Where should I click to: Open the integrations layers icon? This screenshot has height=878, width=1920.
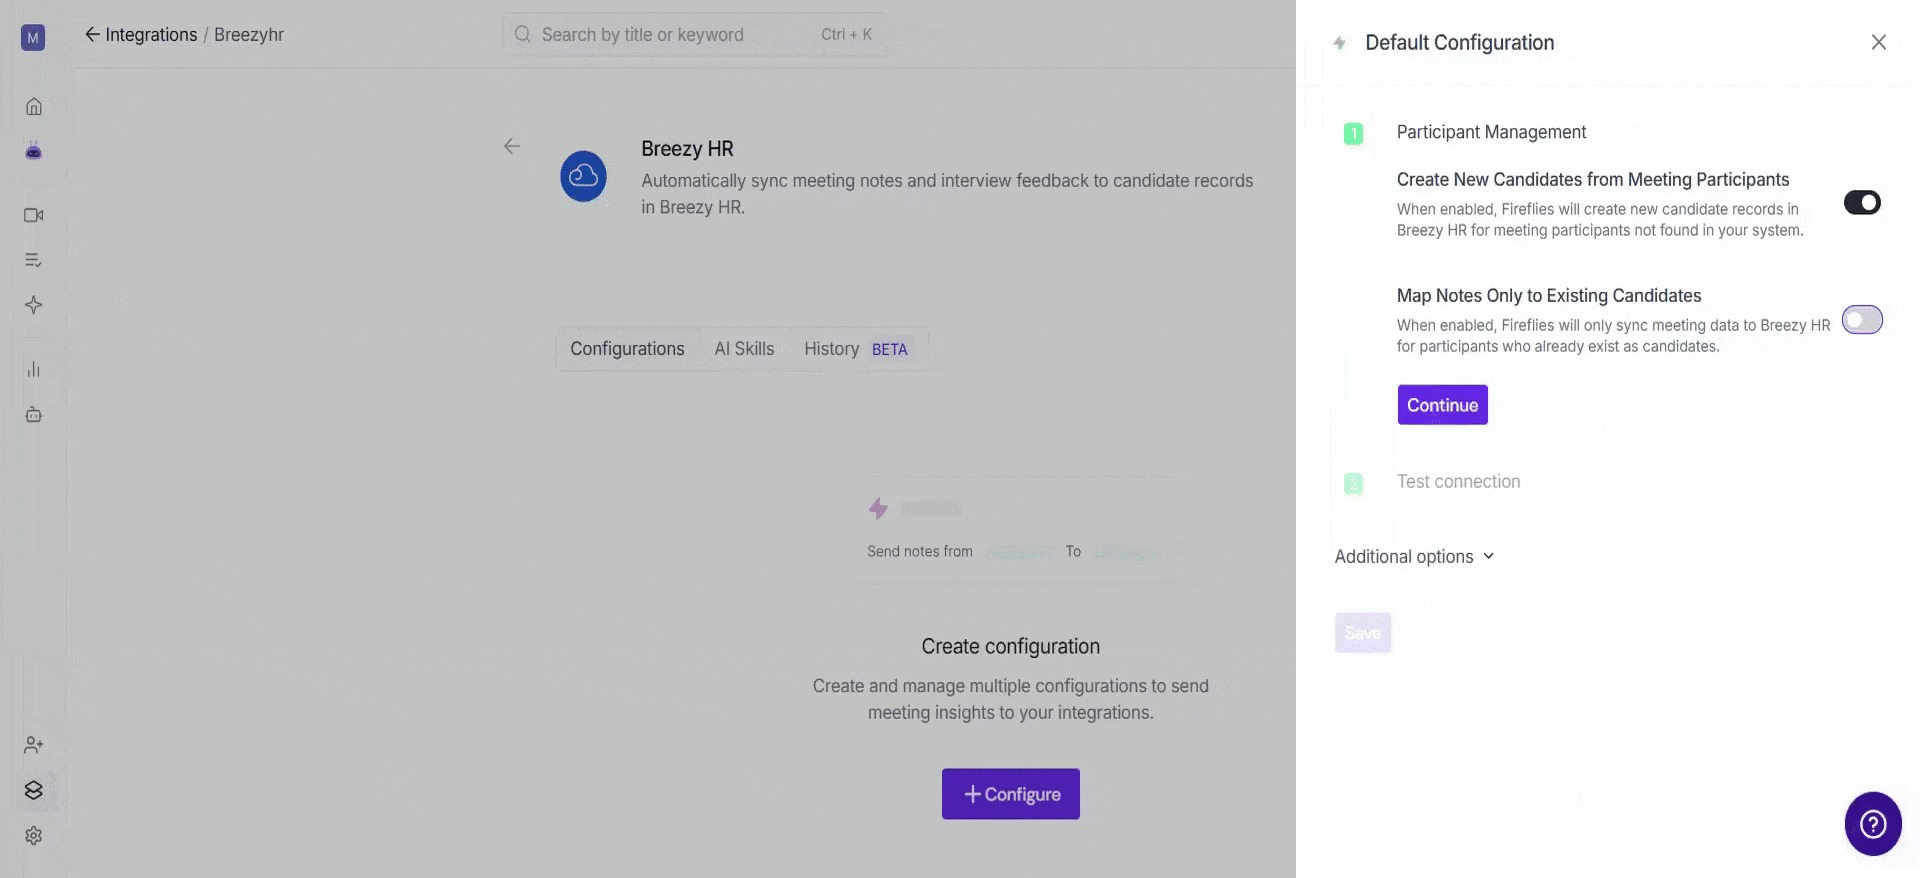click(34, 790)
